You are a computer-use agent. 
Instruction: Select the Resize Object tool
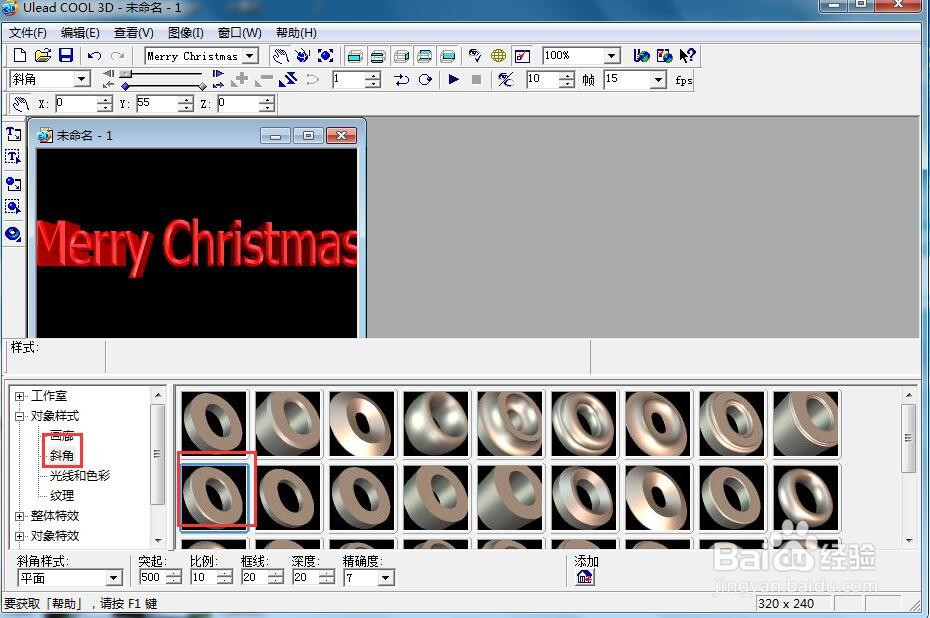(325, 56)
